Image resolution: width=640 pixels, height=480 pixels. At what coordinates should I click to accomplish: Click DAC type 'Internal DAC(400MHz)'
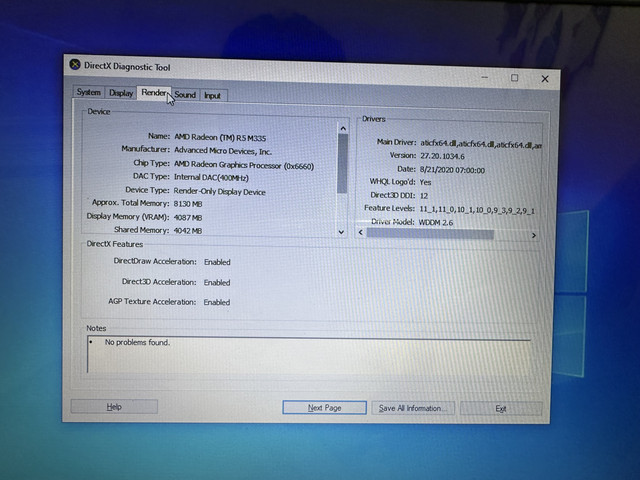pyautogui.click(x=211, y=178)
